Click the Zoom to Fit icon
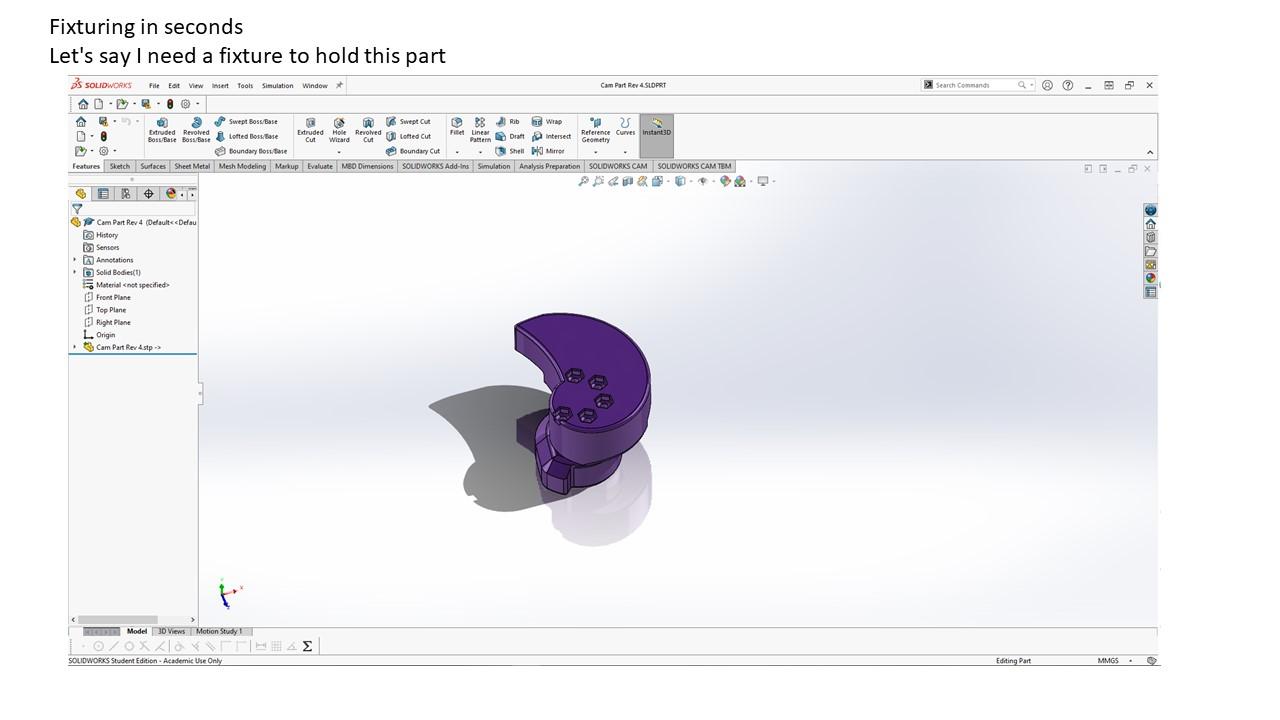Image resolution: width=1280 pixels, height=720 pixels. [x=583, y=181]
